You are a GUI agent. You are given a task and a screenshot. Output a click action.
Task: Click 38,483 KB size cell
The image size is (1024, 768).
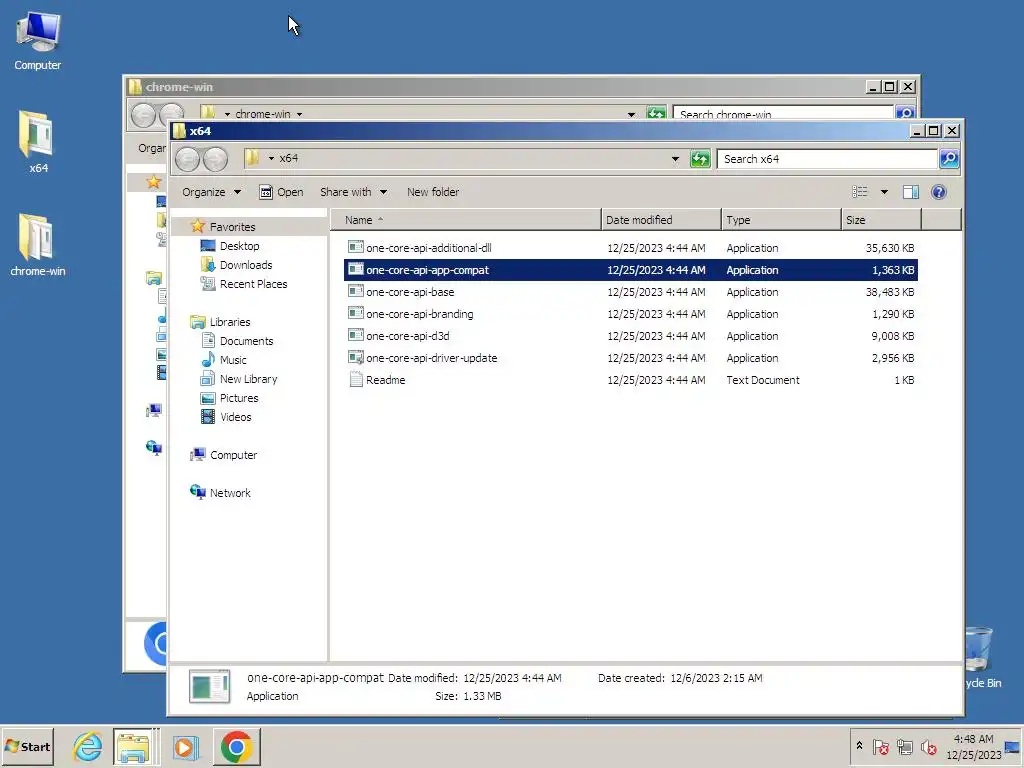click(x=889, y=291)
